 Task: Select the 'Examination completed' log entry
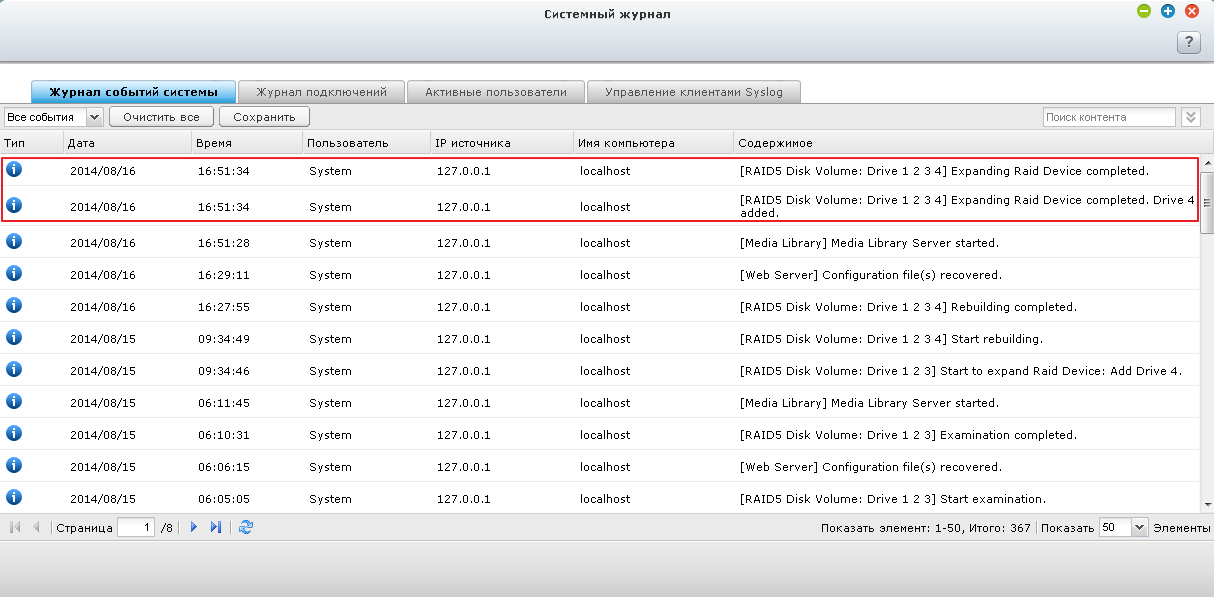[600, 434]
